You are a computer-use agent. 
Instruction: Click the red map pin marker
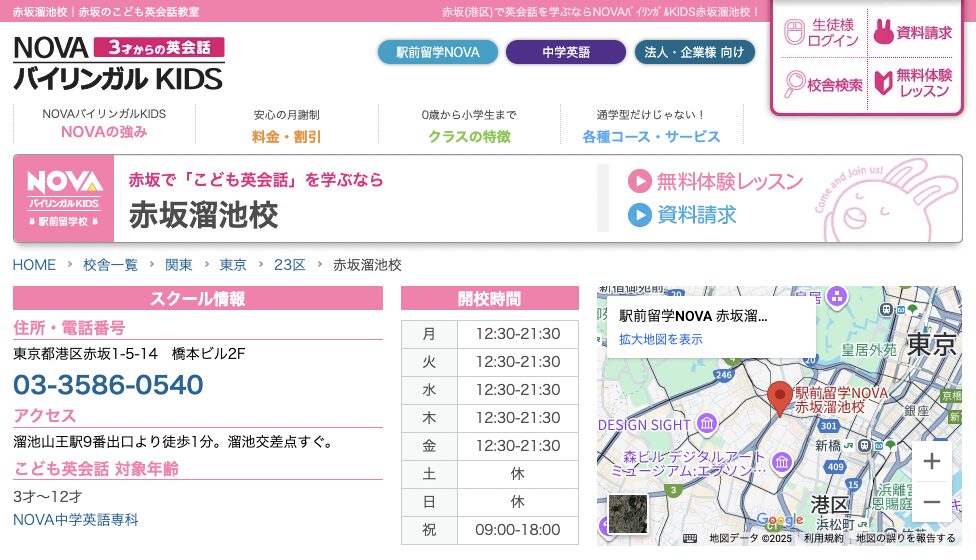click(779, 399)
